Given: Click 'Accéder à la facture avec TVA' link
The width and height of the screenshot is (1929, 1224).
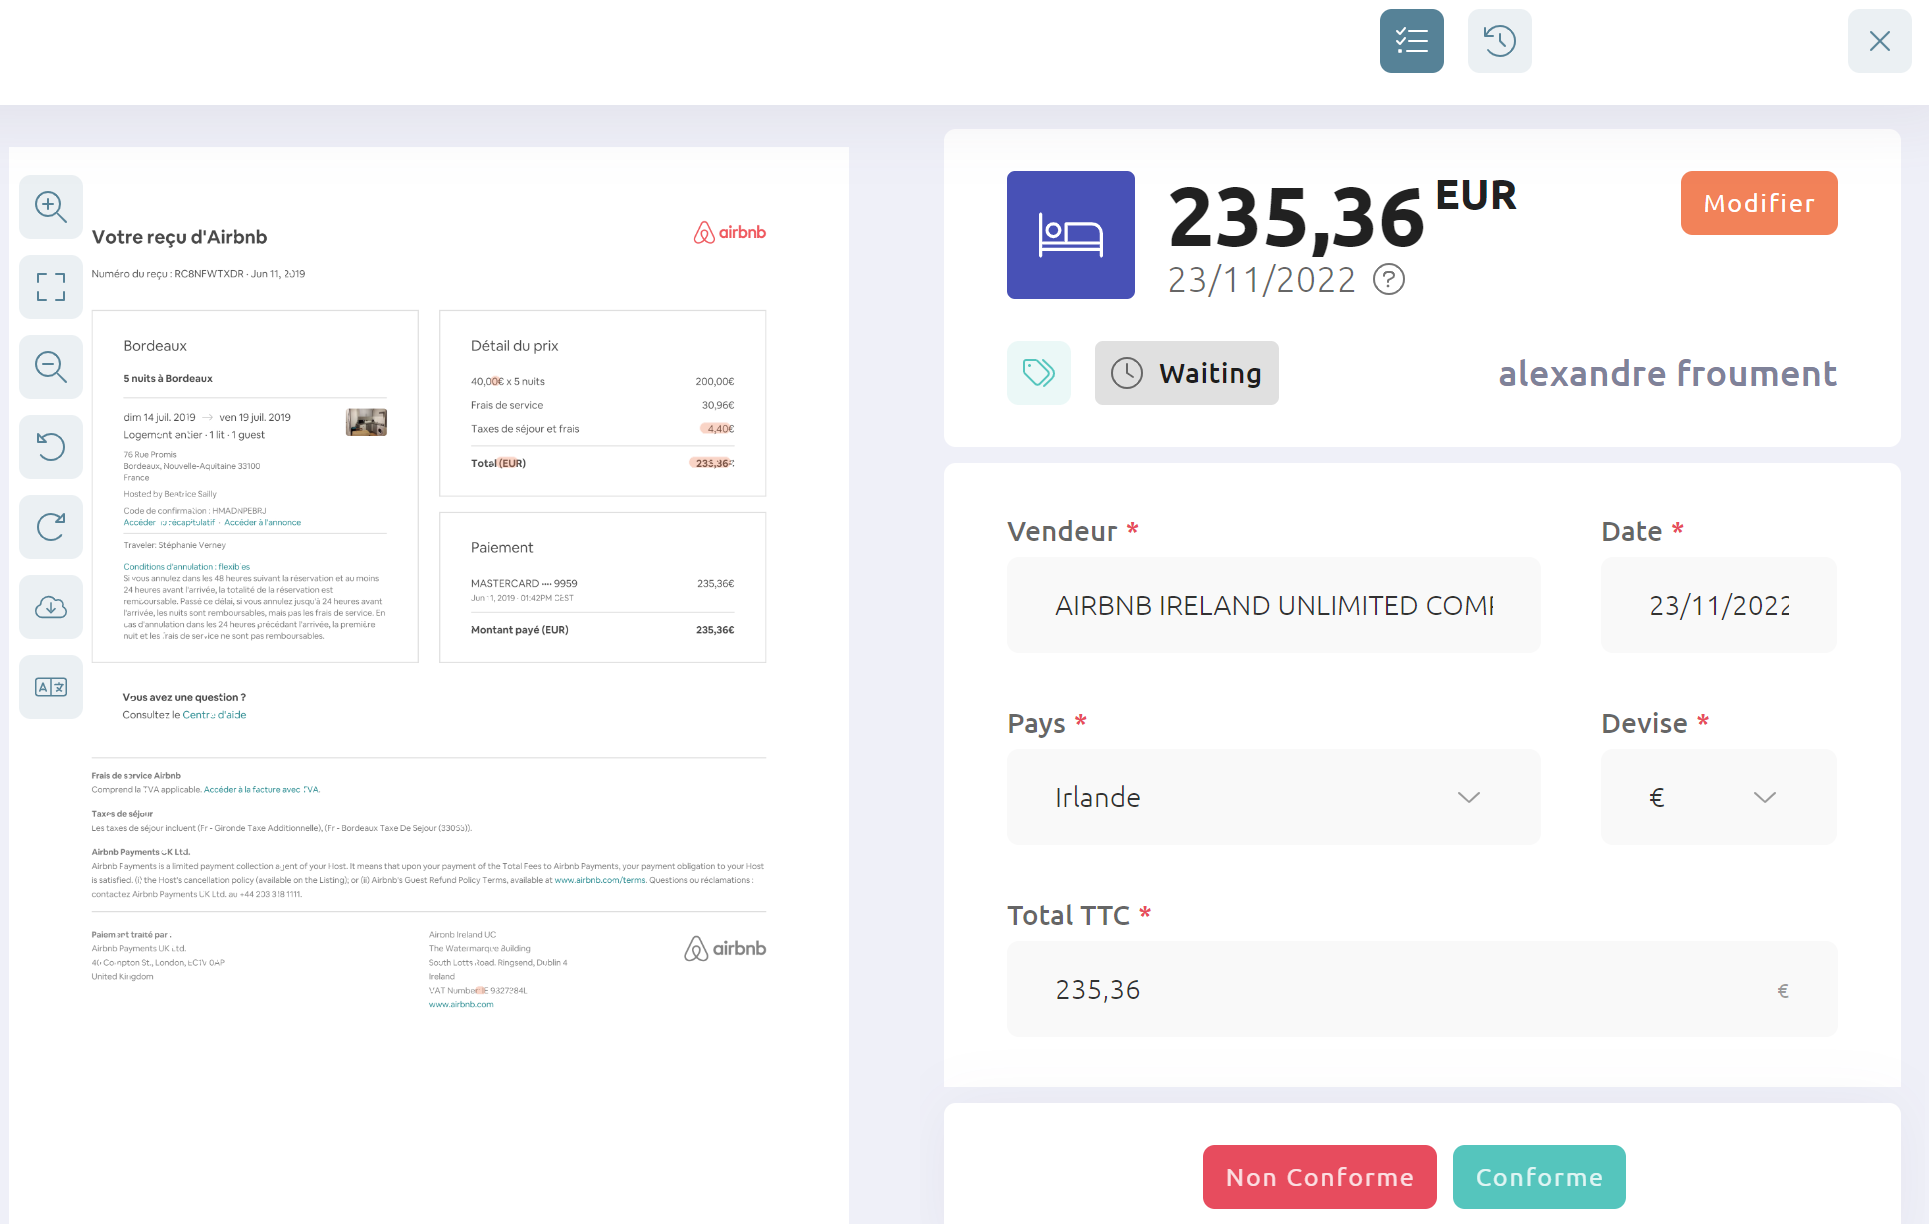Looking at the screenshot, I should click(x=262, y=790).
